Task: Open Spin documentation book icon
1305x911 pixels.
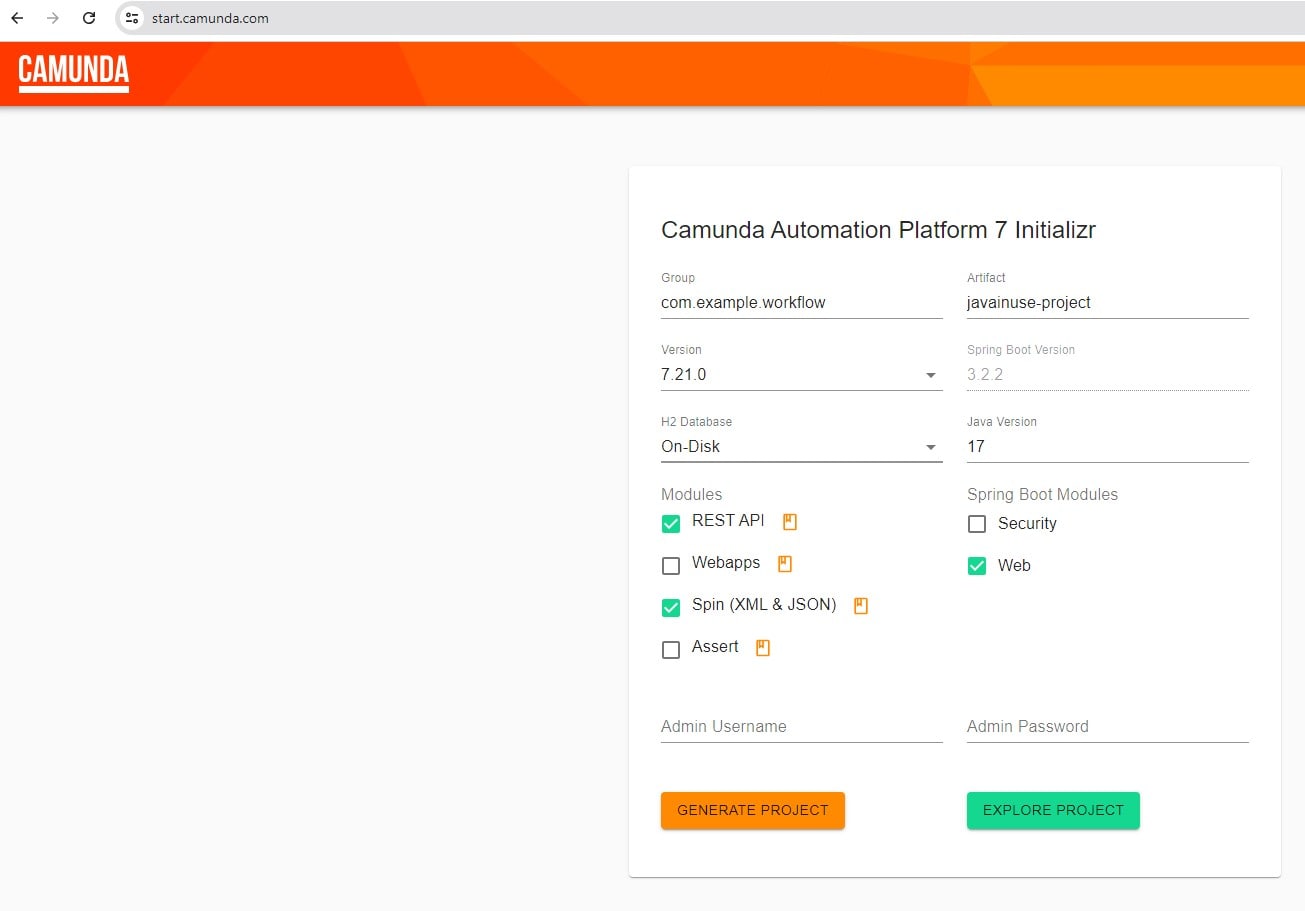Action: (861, 605)
